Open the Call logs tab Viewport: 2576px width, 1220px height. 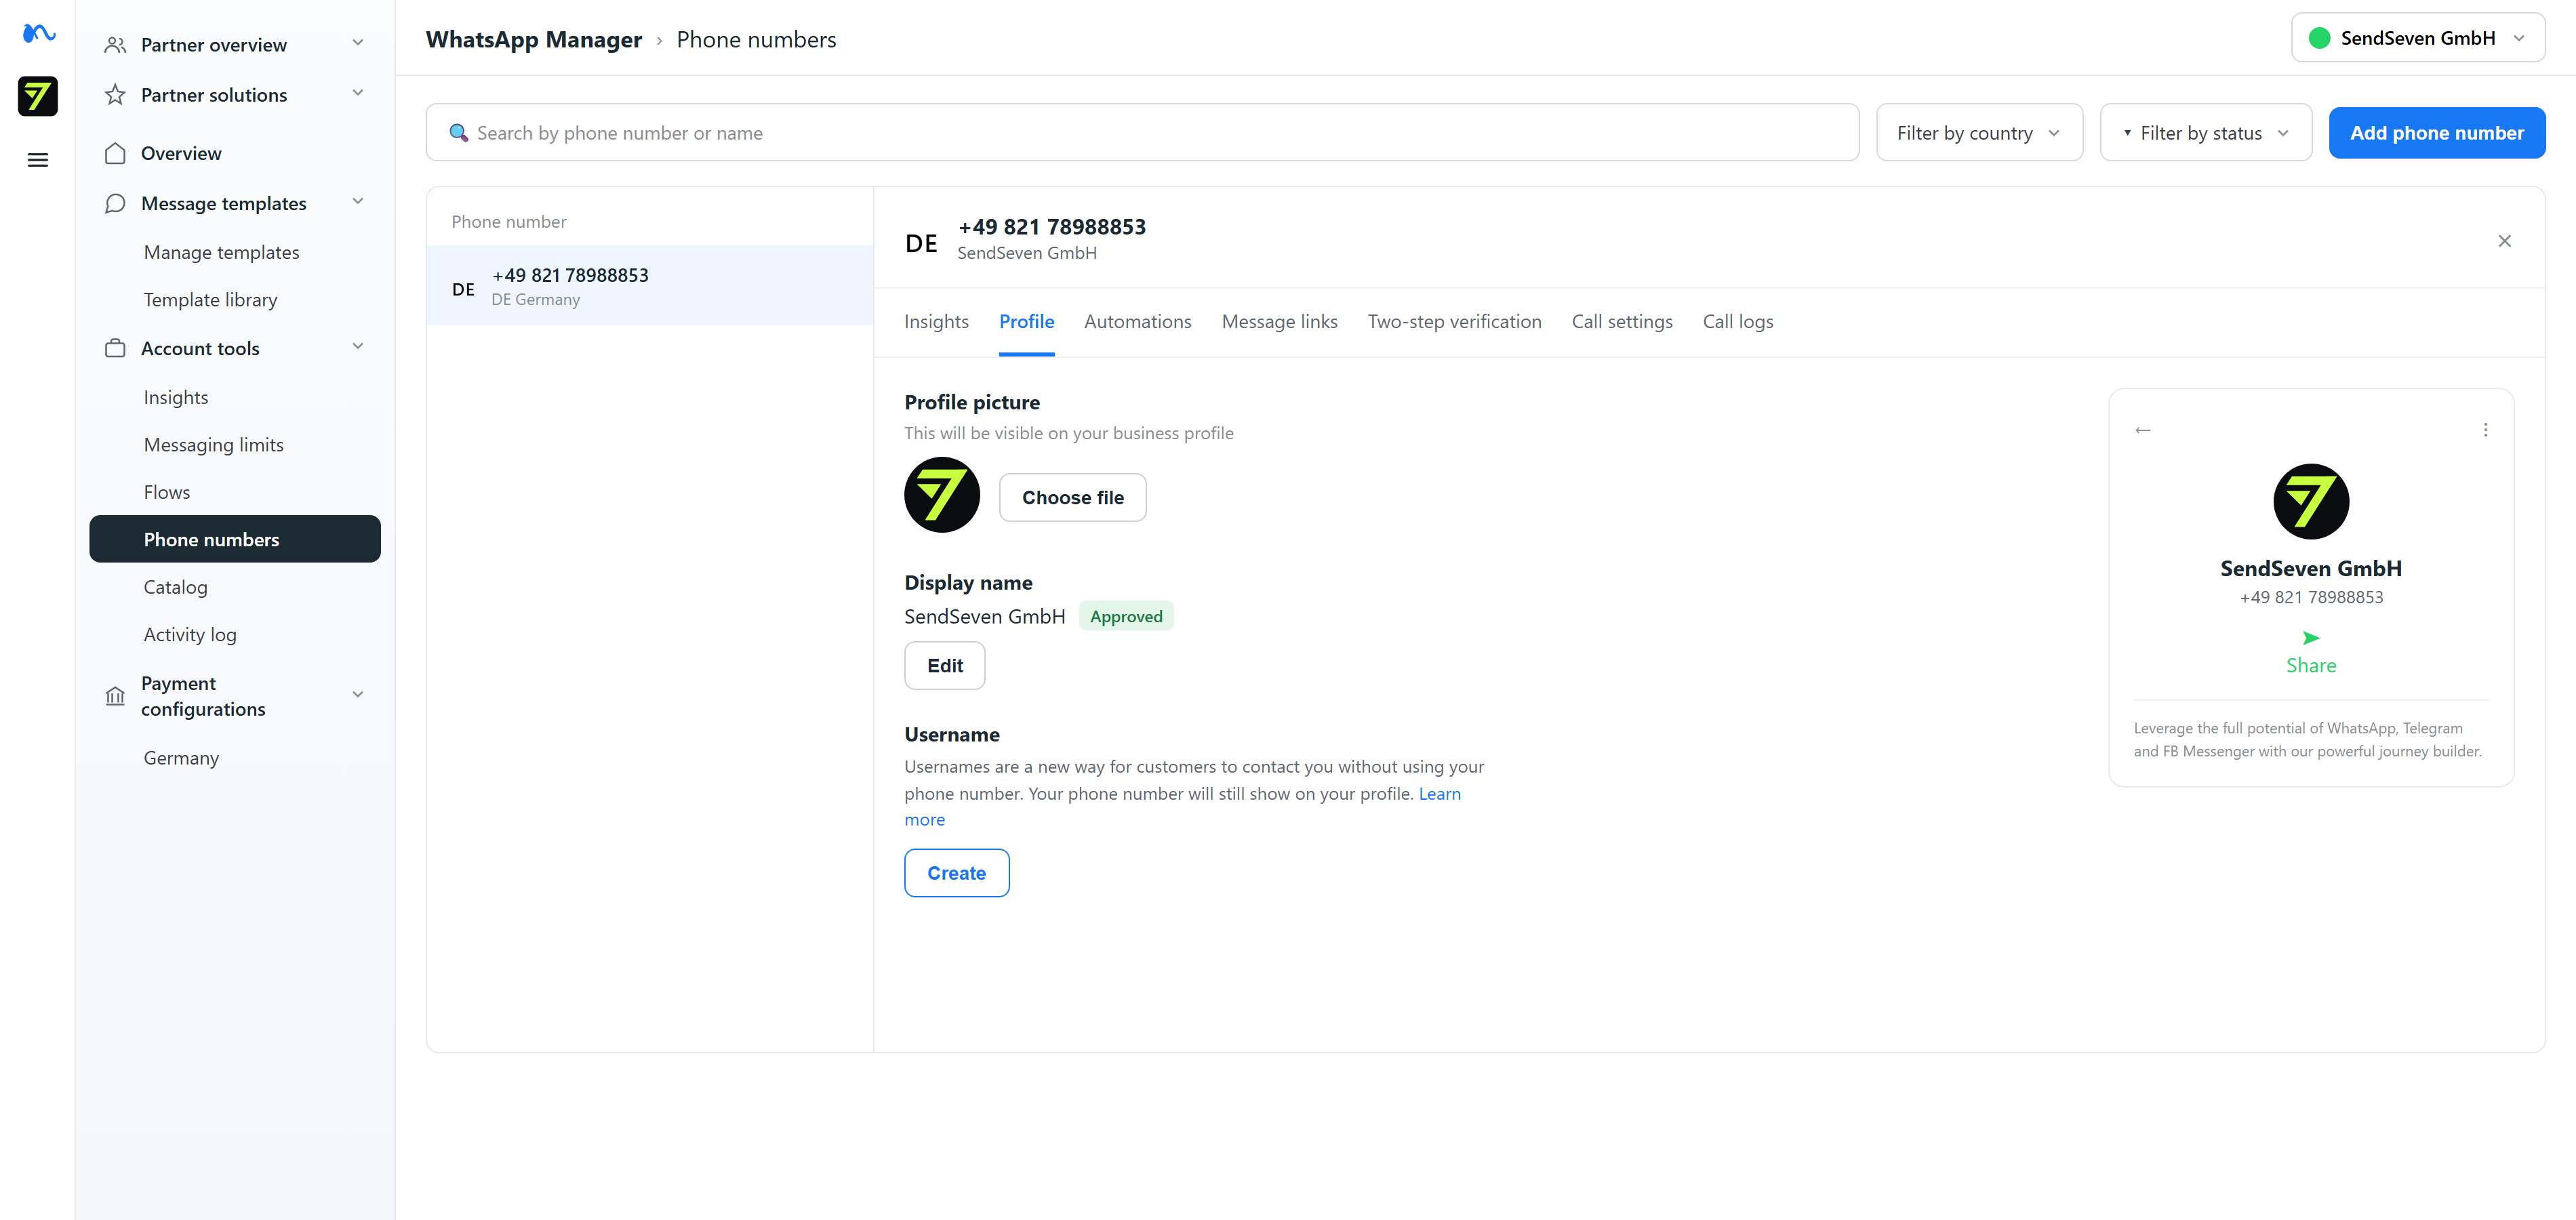[x=1737, y=321]
